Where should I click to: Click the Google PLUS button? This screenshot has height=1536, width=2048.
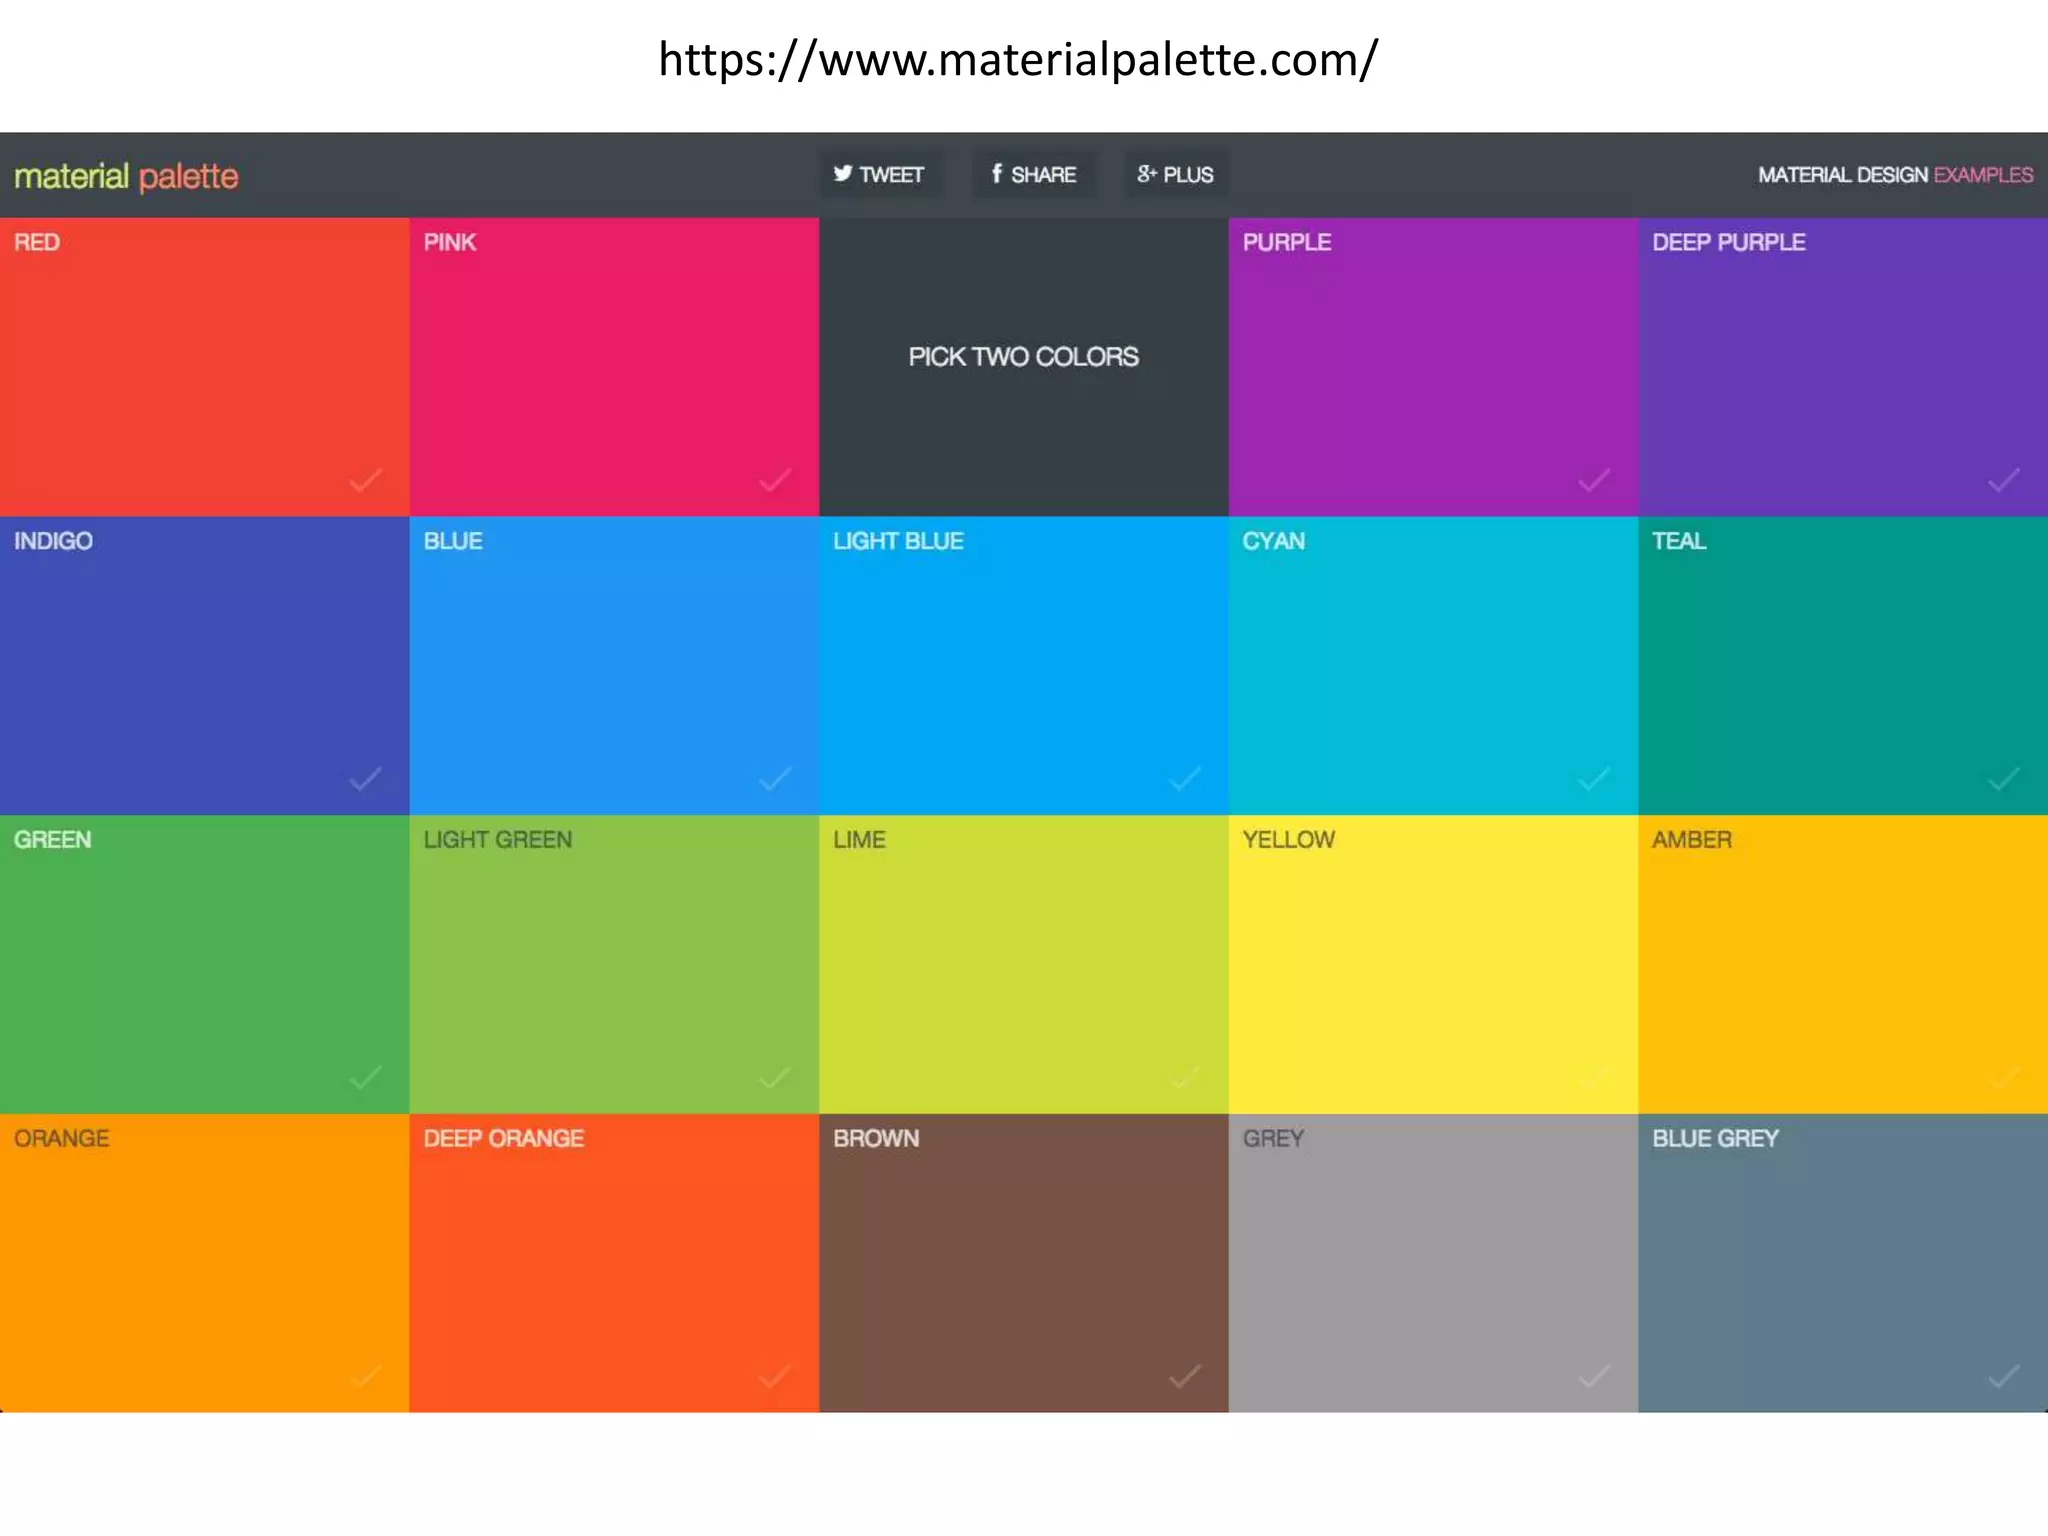[1176, 175]
